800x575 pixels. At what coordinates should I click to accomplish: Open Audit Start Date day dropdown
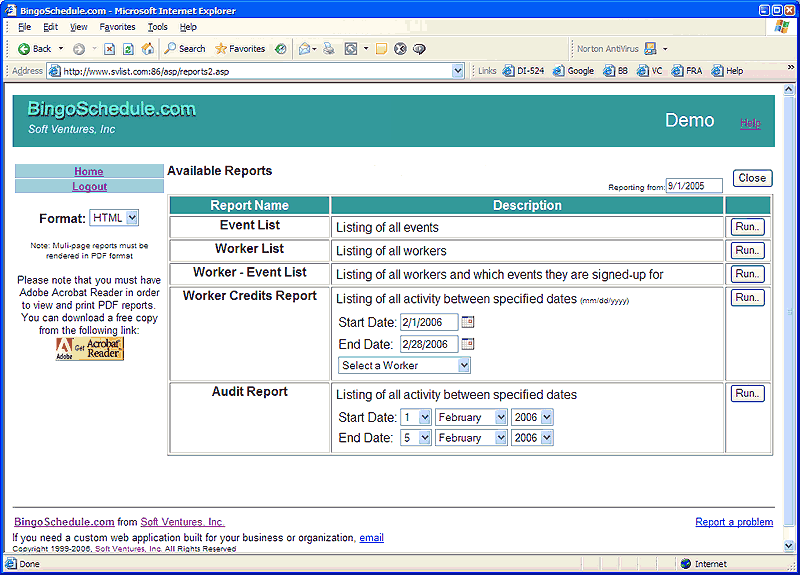click(416, 417)
